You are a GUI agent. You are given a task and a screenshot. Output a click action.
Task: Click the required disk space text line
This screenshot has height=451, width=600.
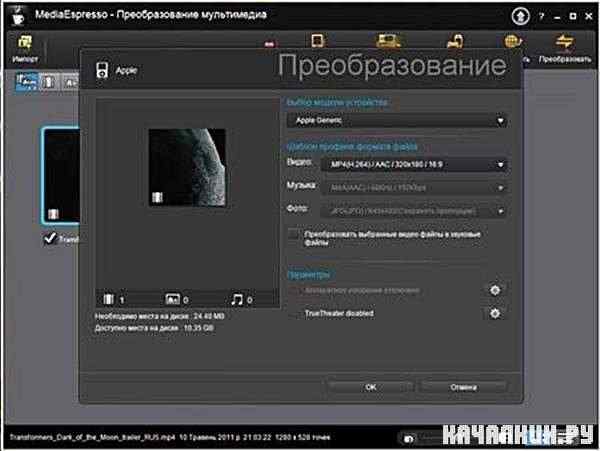pyautogui.click(x=160, y=316)
